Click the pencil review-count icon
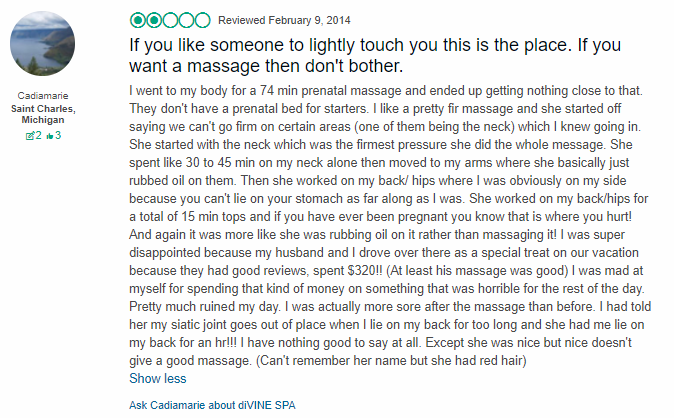This screenshot has width=674, height=418. point(30,136)
